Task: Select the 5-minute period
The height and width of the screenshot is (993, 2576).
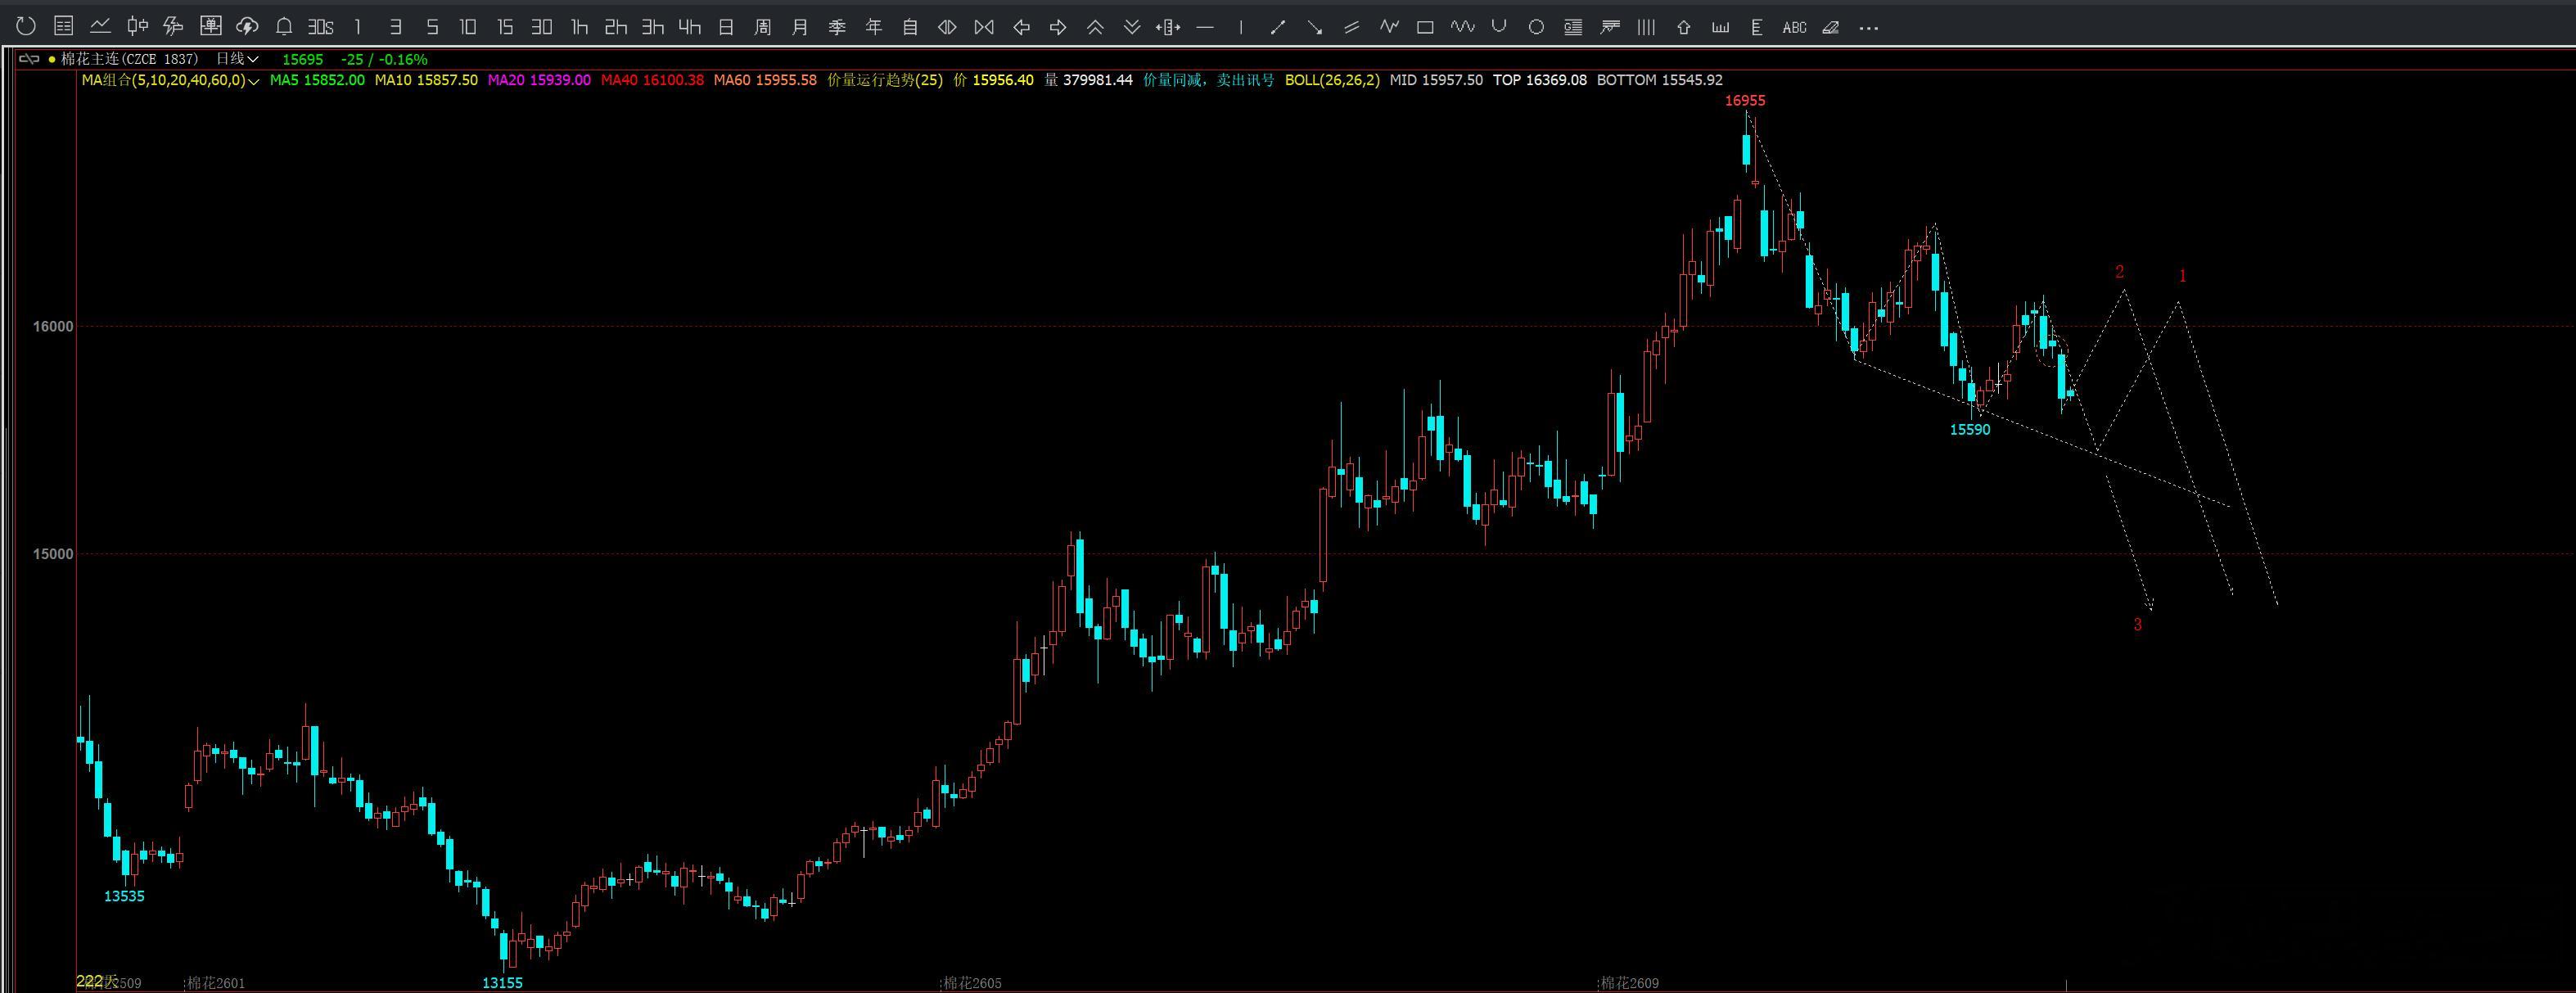Action: pos(432,28)
